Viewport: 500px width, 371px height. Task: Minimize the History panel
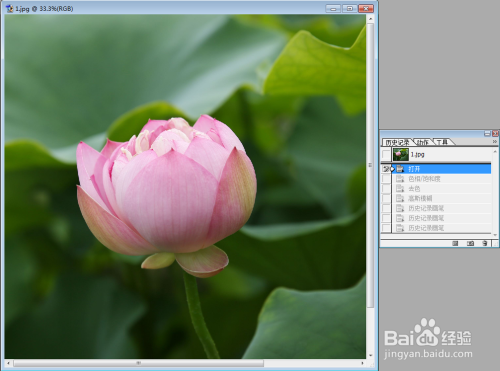(x=487, y=134)
